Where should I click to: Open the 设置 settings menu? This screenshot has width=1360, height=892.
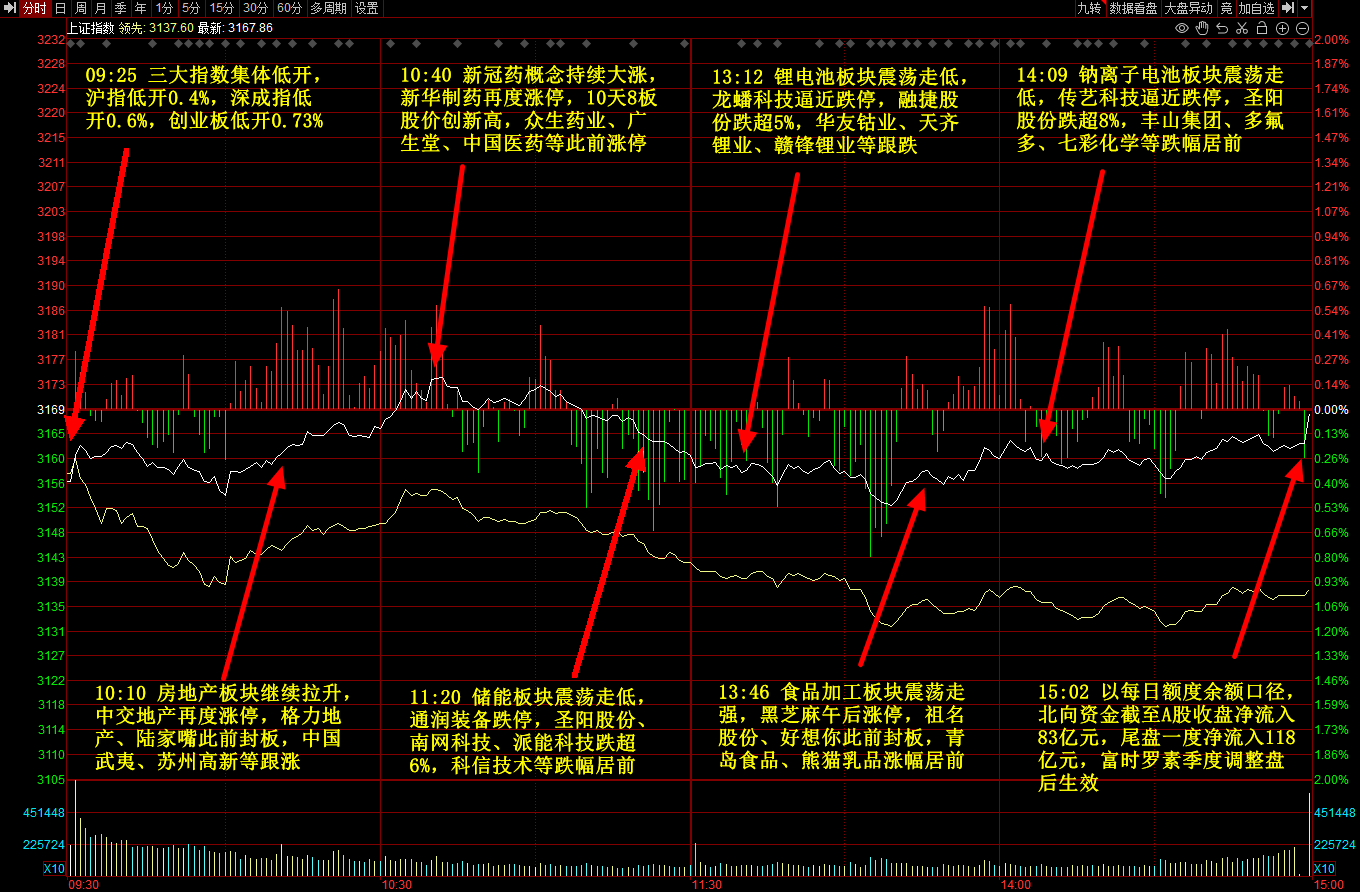pos(367,8)
